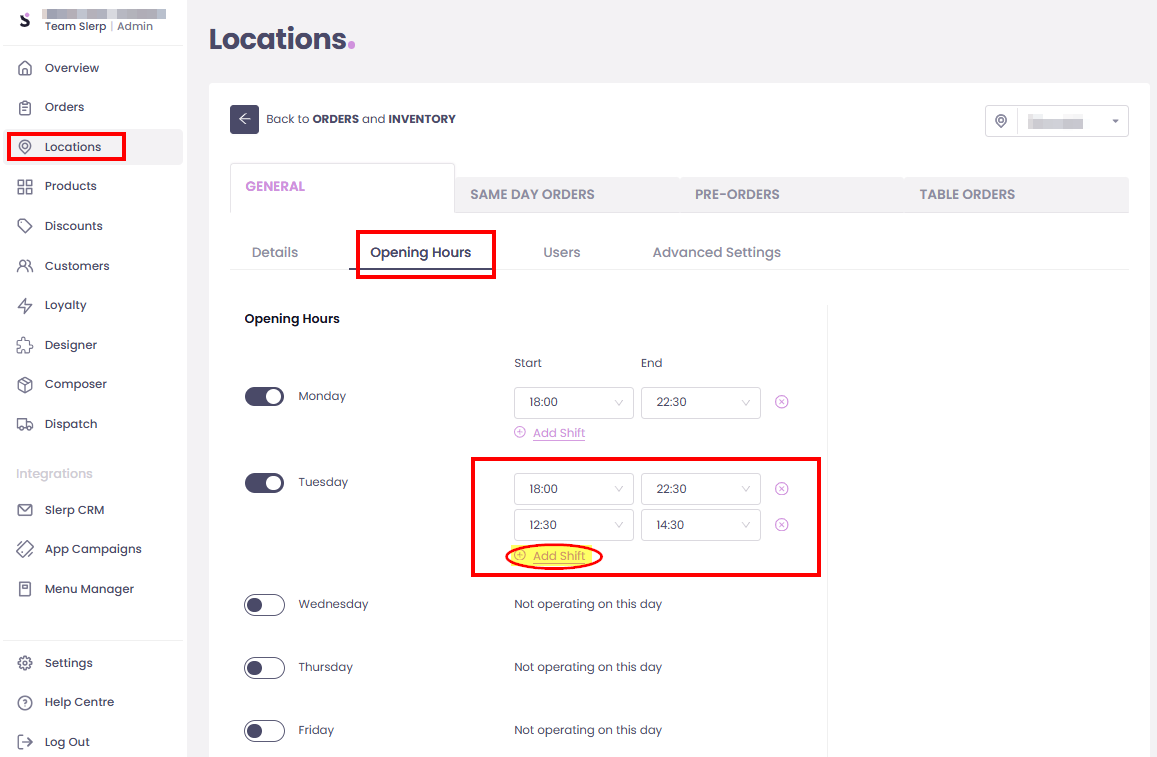Click the Loyalty lightning bolt icon
Screen dimensions: 1157x757
26,305
